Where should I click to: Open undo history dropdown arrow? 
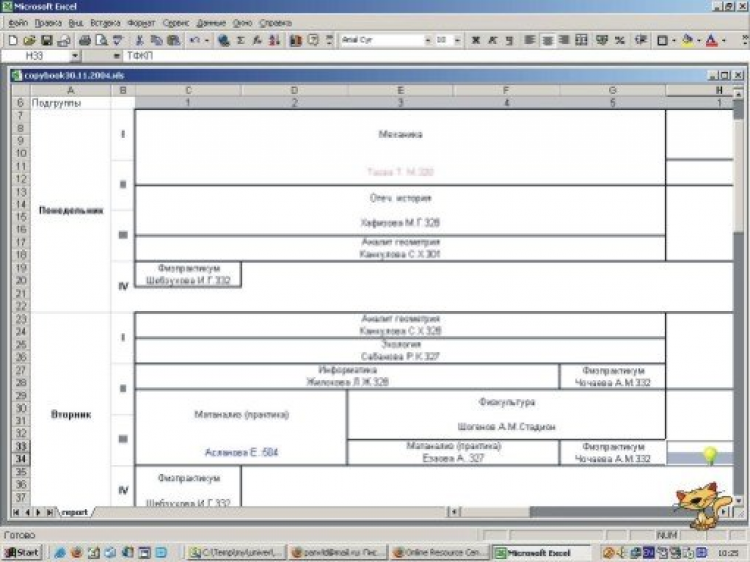(207, 41)
